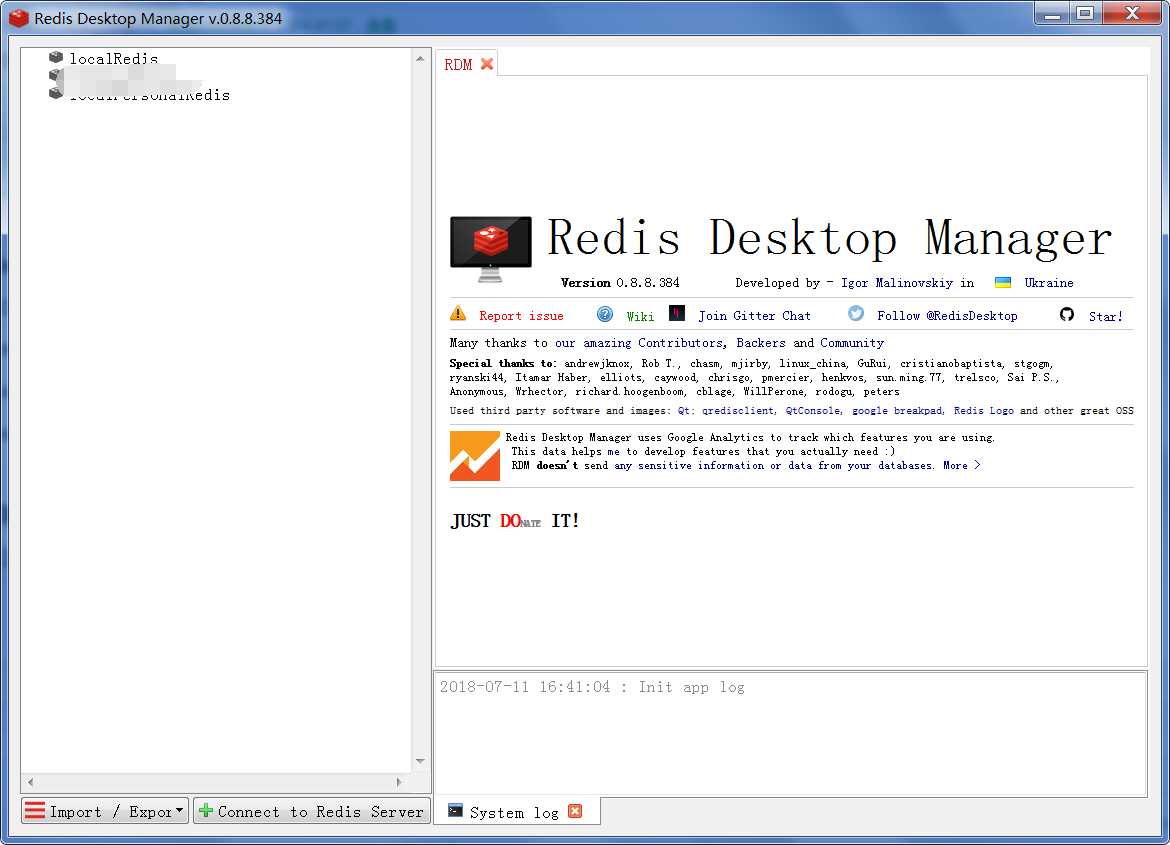Open the Redis Logo link

(x=983, y=411)
